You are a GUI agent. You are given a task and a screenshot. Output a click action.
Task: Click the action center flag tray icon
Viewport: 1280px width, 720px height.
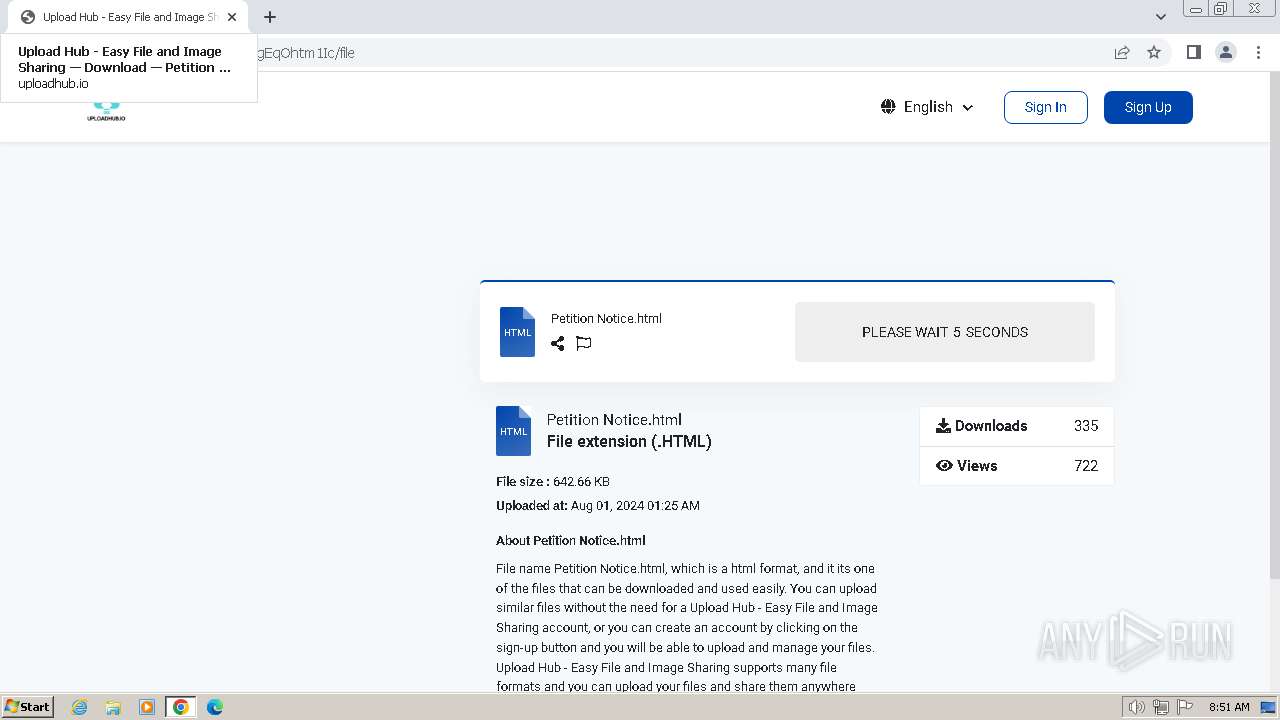(x=1183, y=707)
